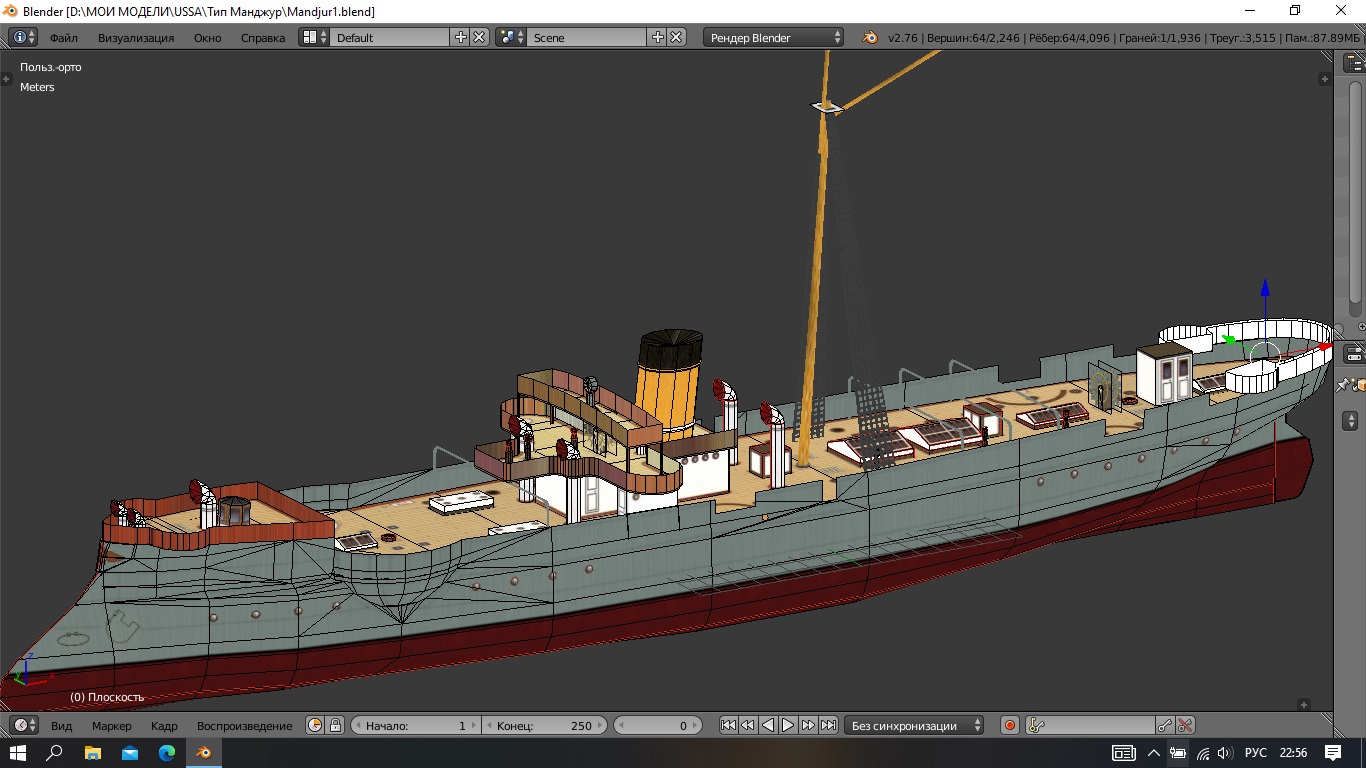Viewport: 1366px width, 768px height.
Task: Open the Визуализация menu
Action: coord(136,38)
